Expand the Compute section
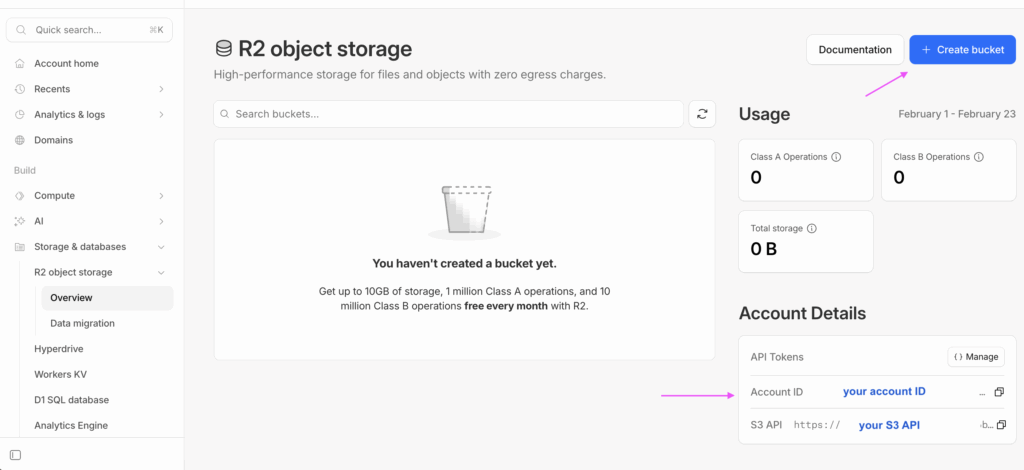The image size is (1024, 470). click(161, 196)
